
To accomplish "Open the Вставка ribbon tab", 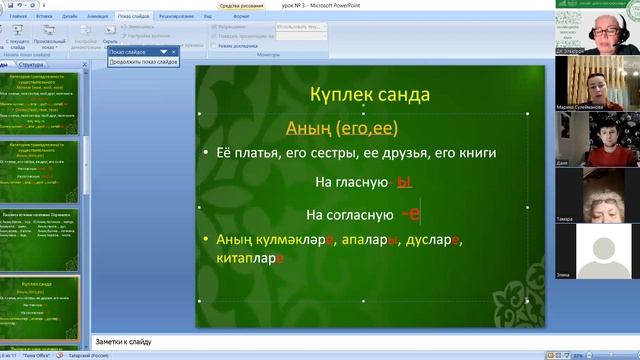I will 44,16.
